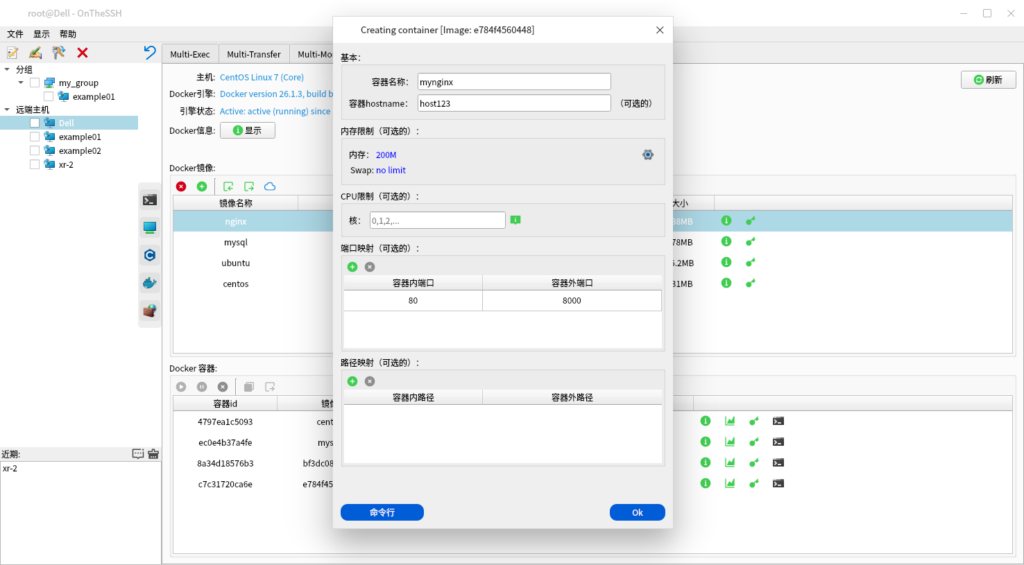The height and width of the screenshot is (565, 1024).
Task: Click the memory limit settings gear icon
Action: pos(648,154)
